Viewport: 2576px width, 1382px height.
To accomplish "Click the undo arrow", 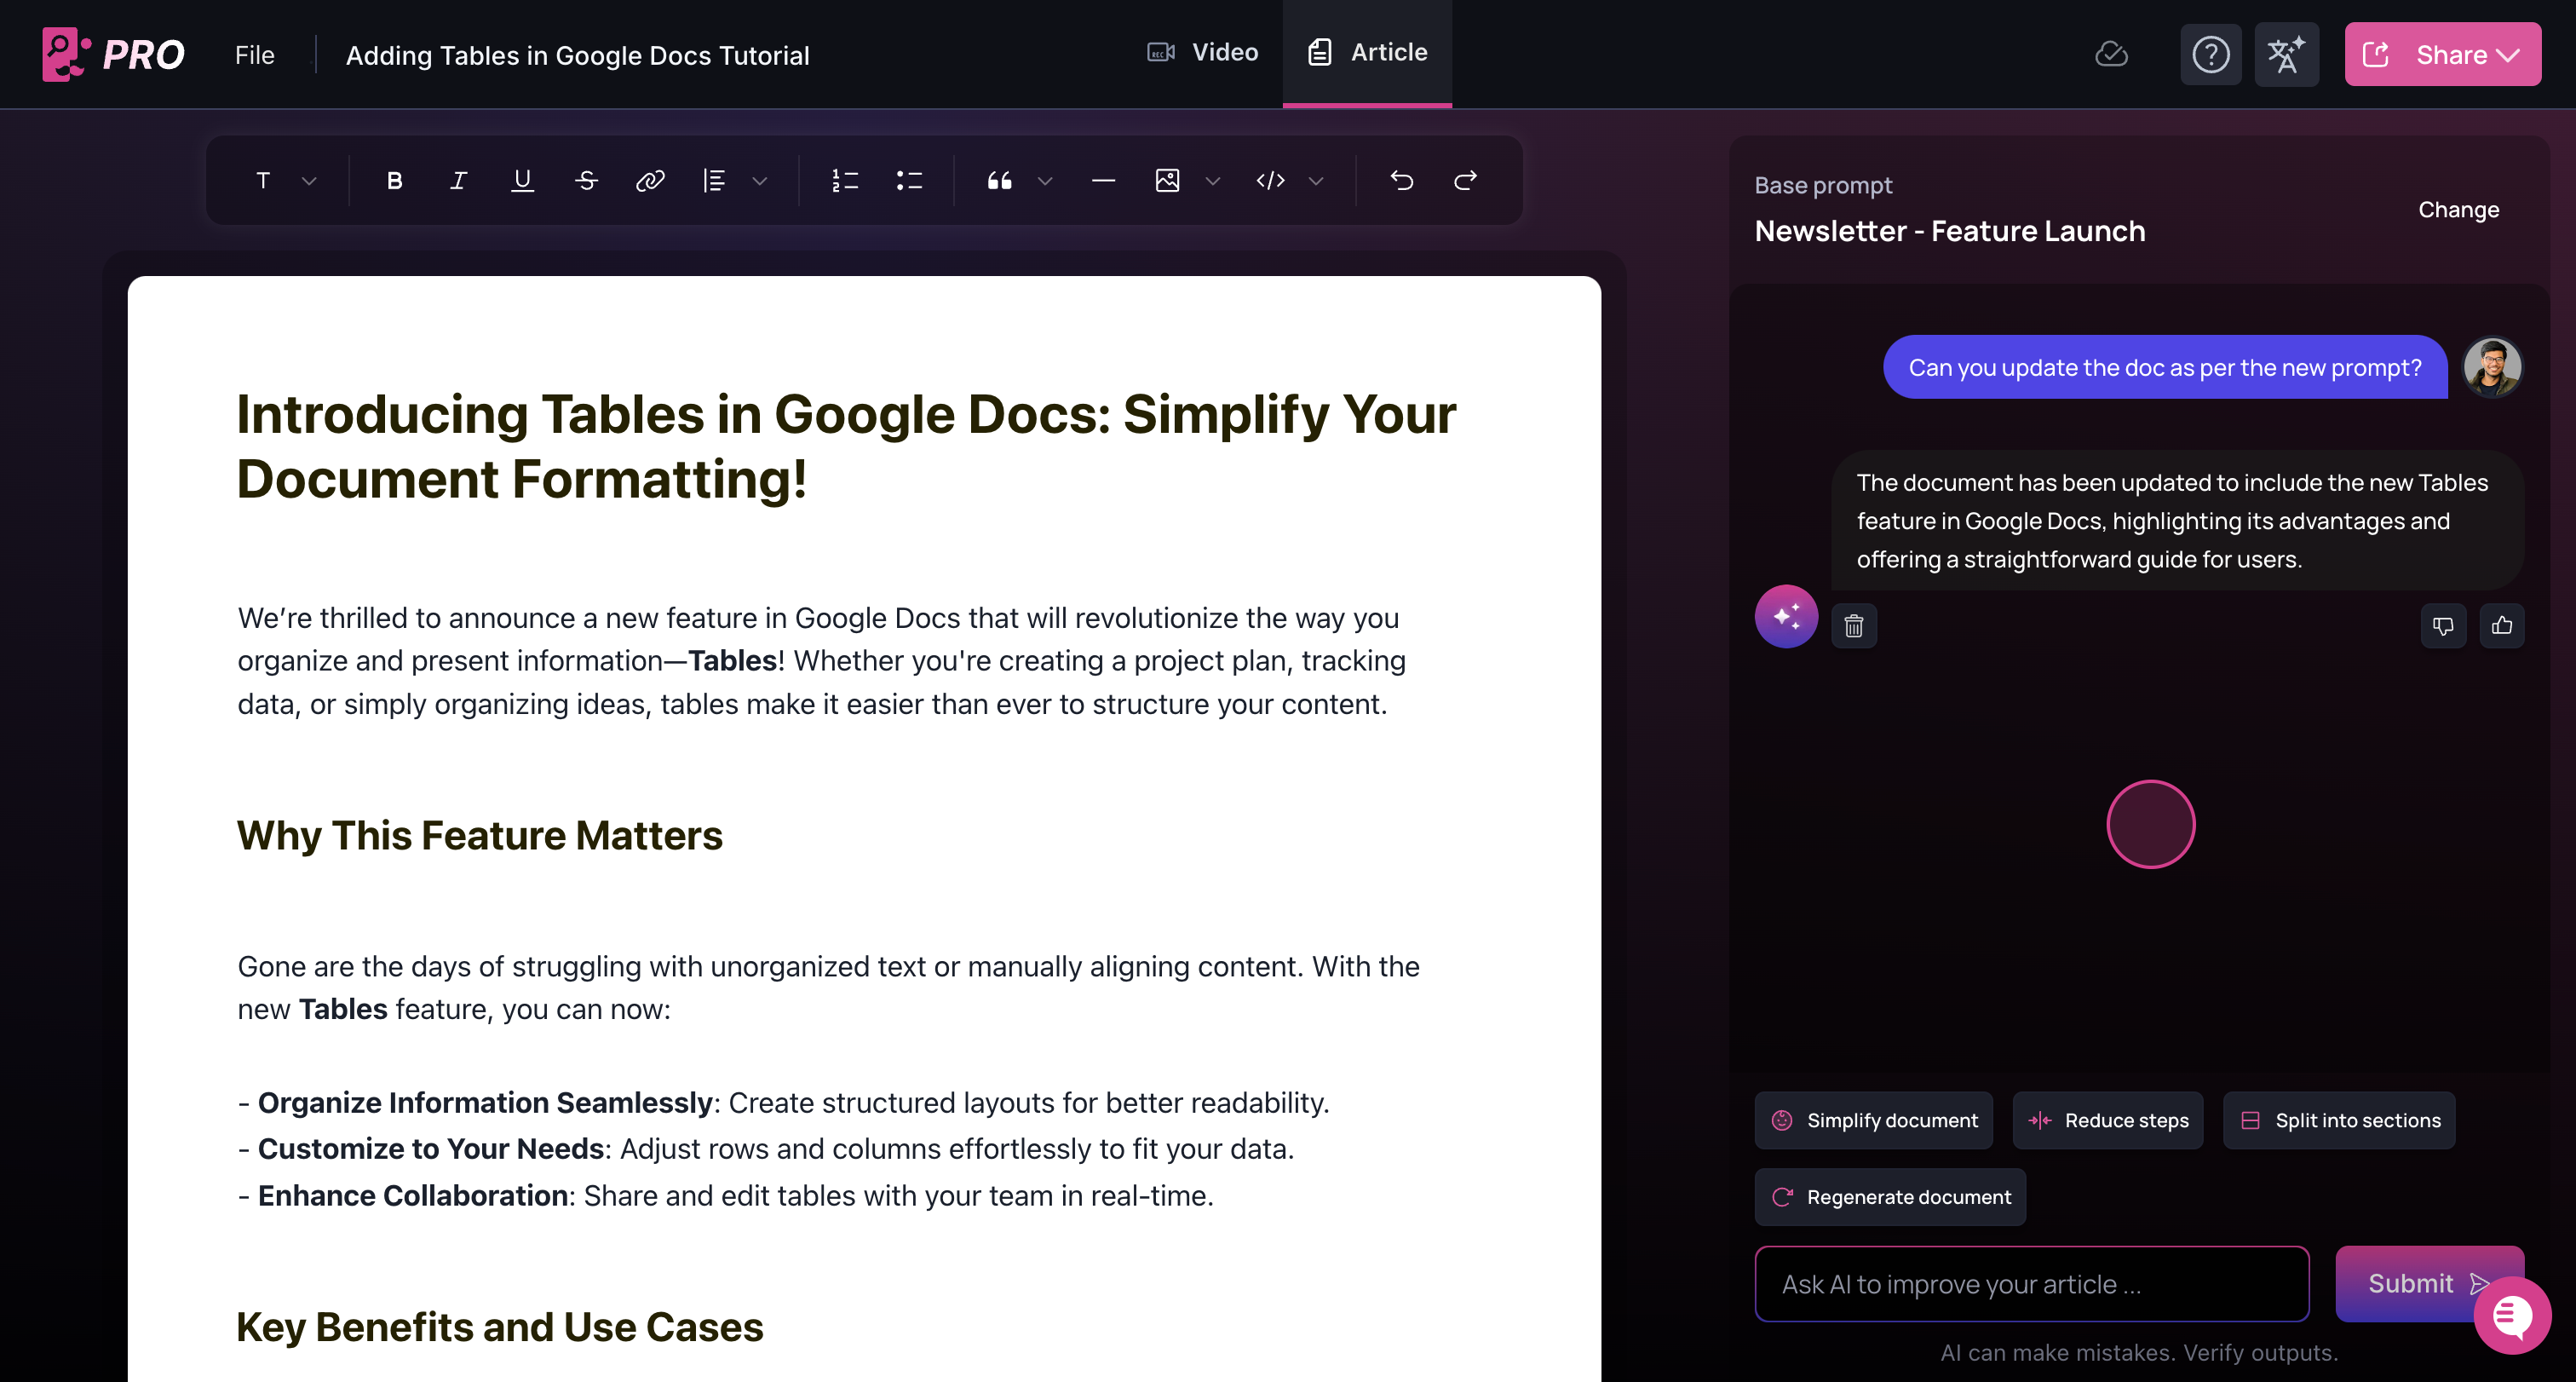I will [1402, 181].
